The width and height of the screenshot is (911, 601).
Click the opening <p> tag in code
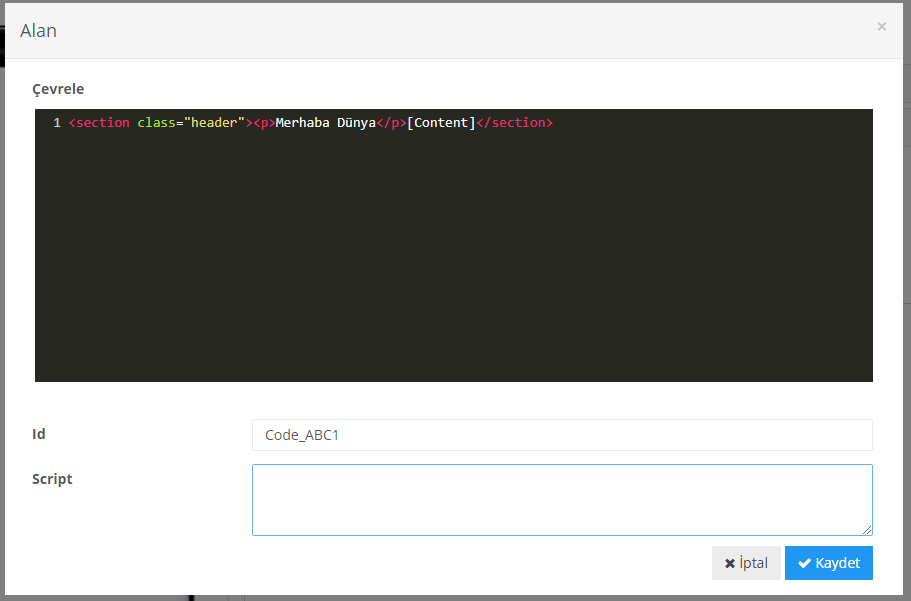pyautogui.click(x=264, y=123)
